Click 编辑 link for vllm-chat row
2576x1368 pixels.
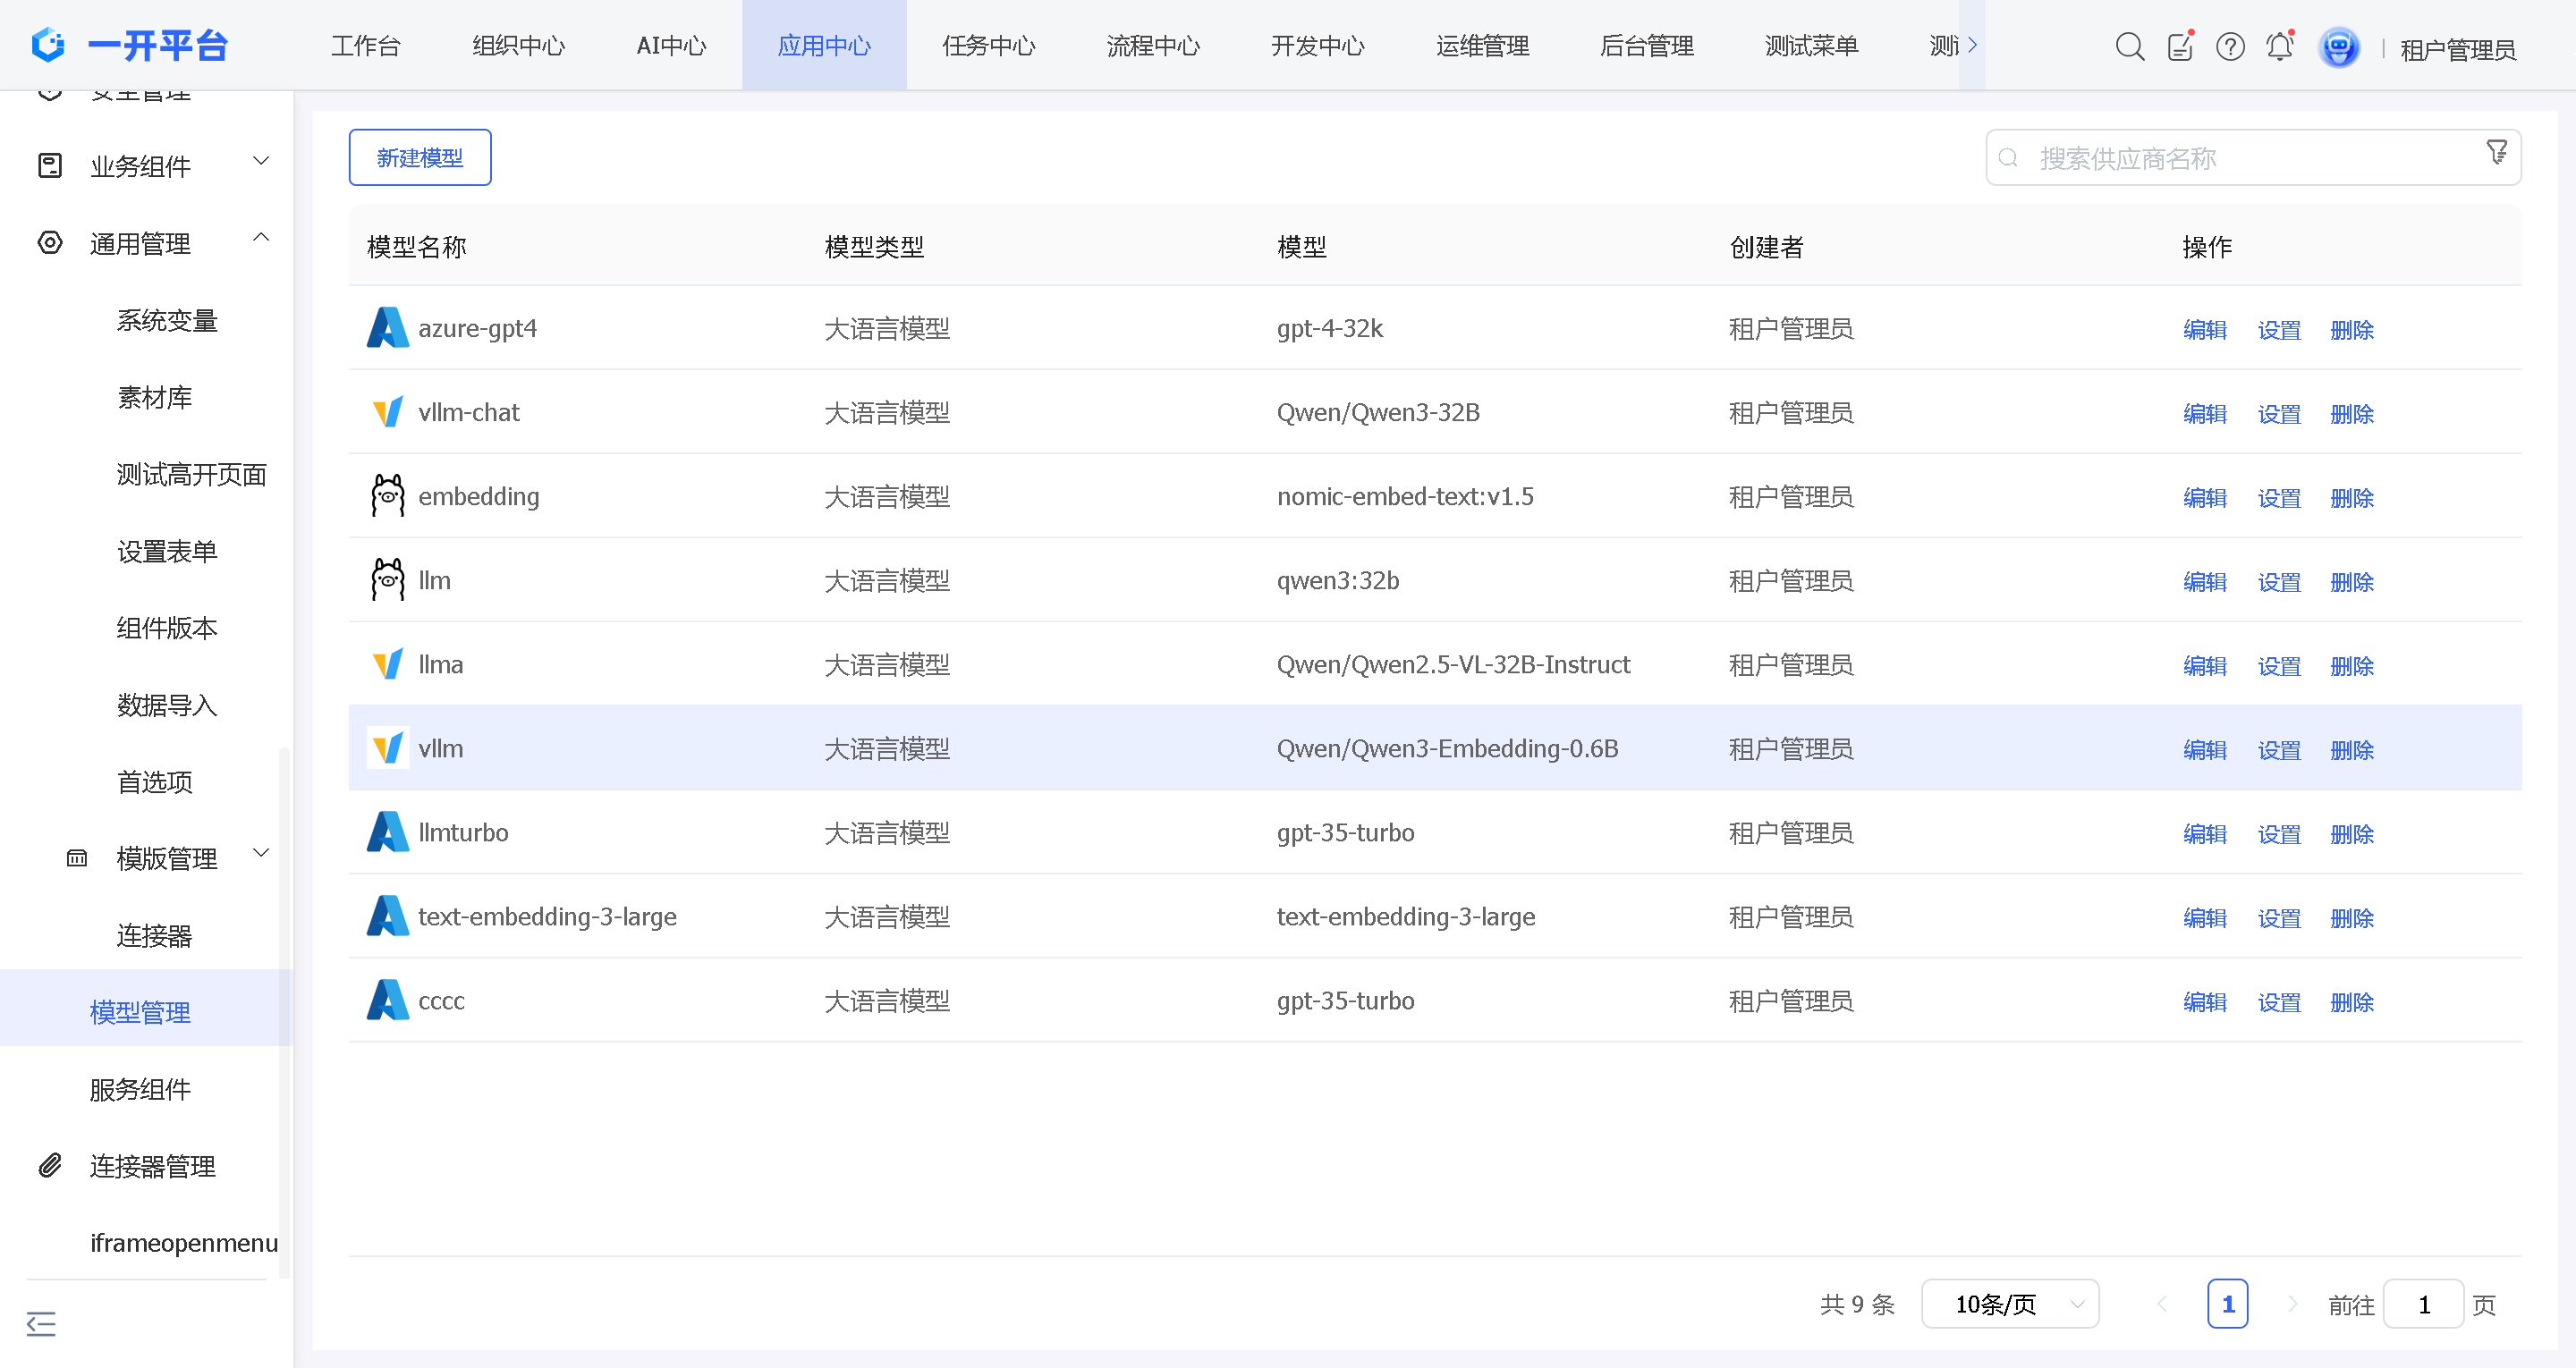[x=2204, y=414]
